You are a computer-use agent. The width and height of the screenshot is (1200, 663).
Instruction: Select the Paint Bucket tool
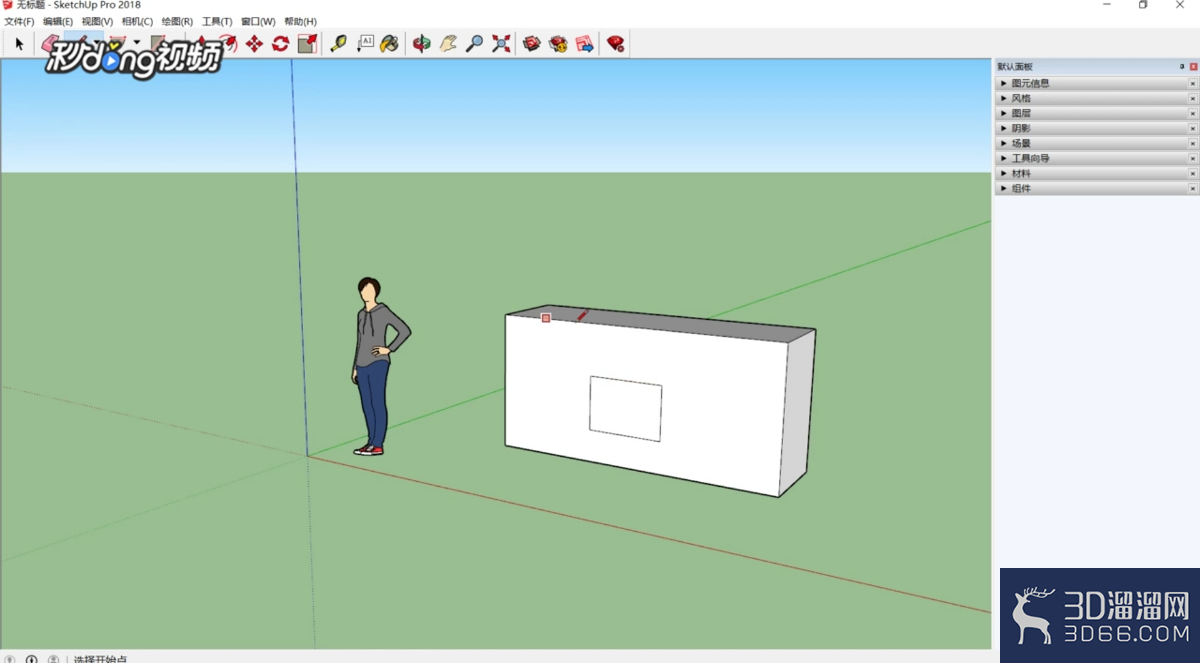pos(390,43)
